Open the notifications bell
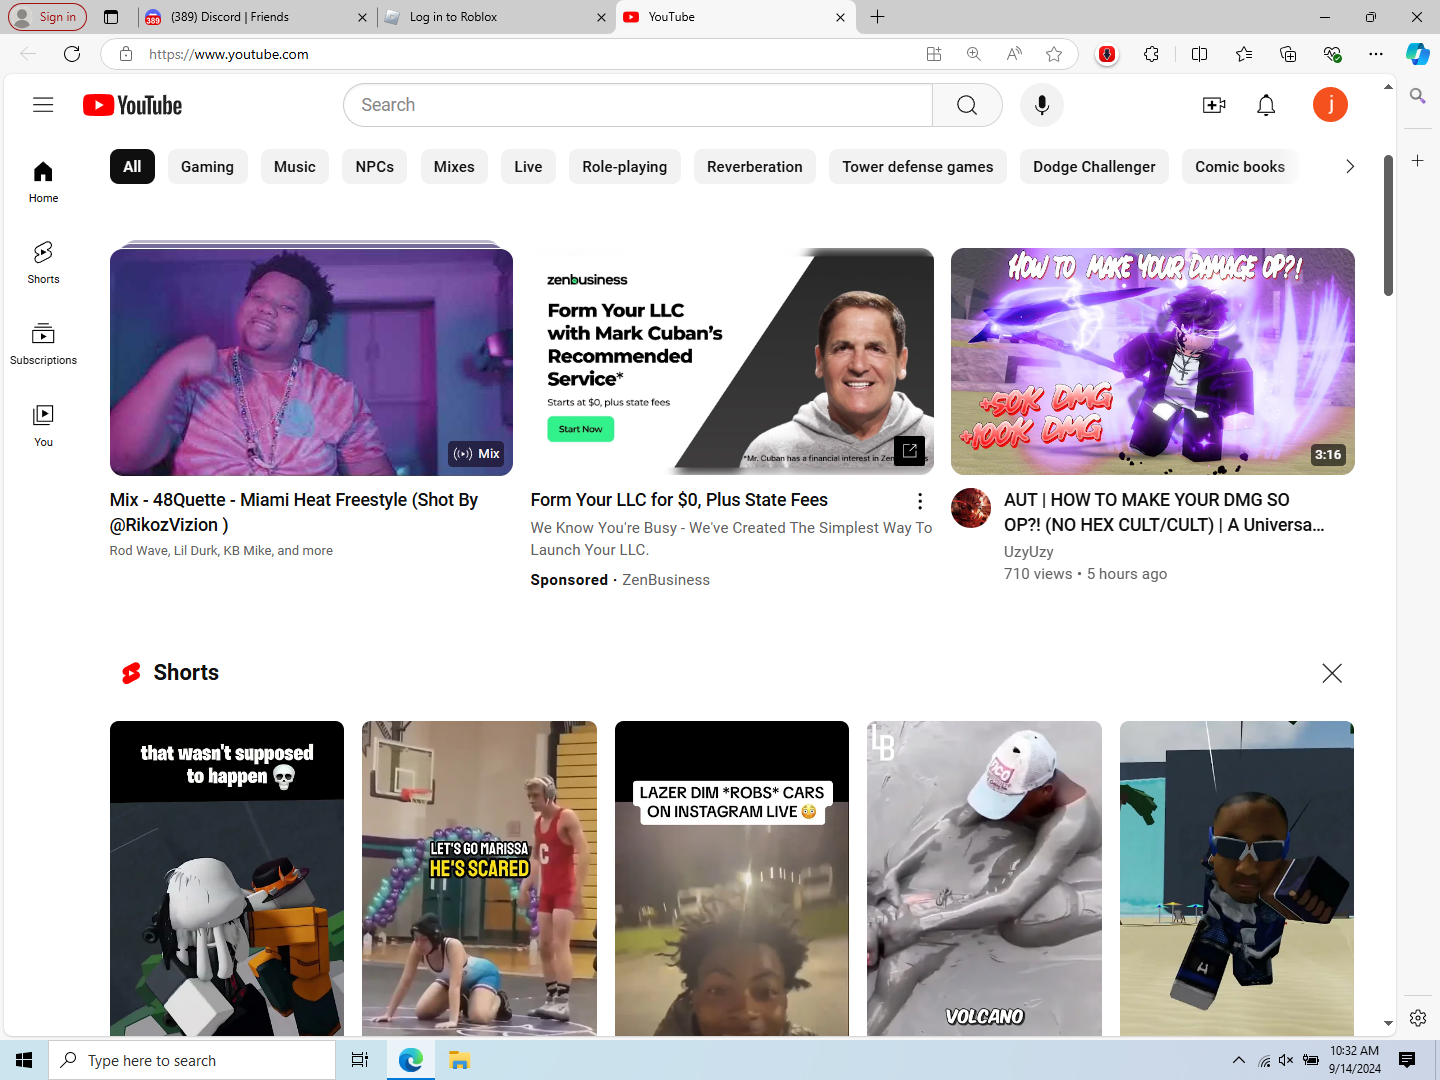Image resolution: width=1440 pixels, height=1080 pixels. click(x=1266, y=105)
